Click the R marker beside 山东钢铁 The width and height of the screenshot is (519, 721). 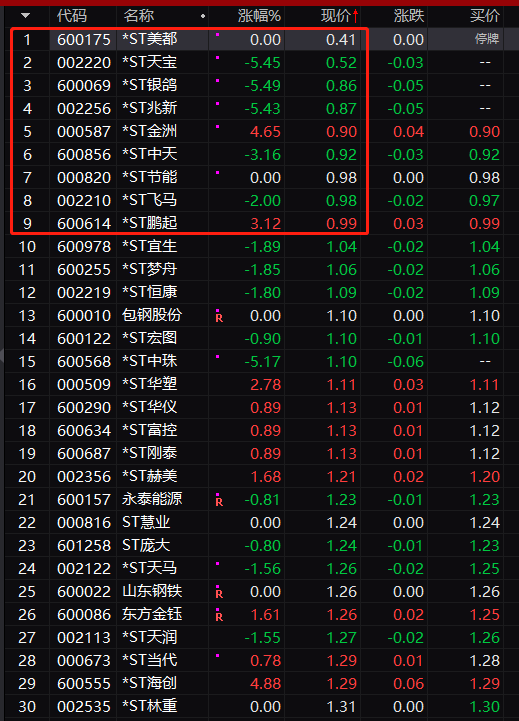pyautogui.click(x=219, y=594)
